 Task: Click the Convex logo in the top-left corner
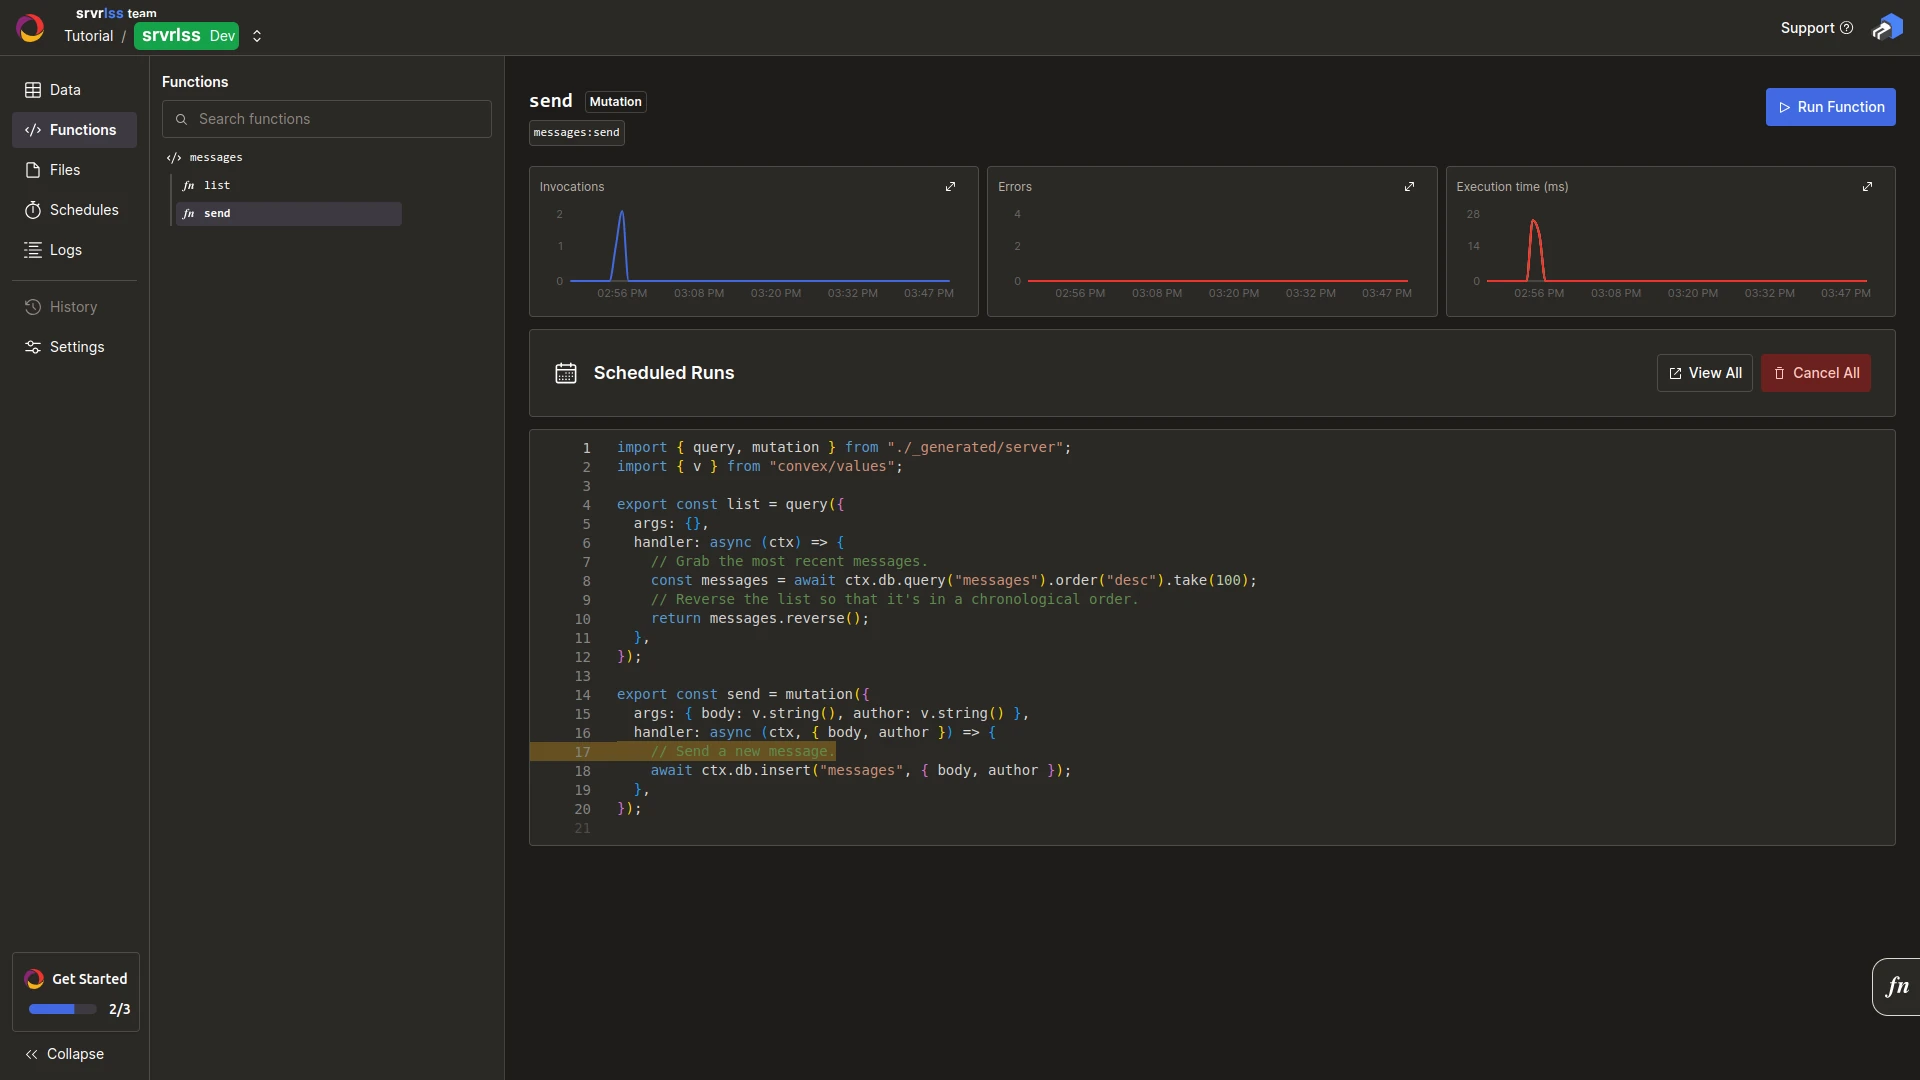[x=30, y=28]
